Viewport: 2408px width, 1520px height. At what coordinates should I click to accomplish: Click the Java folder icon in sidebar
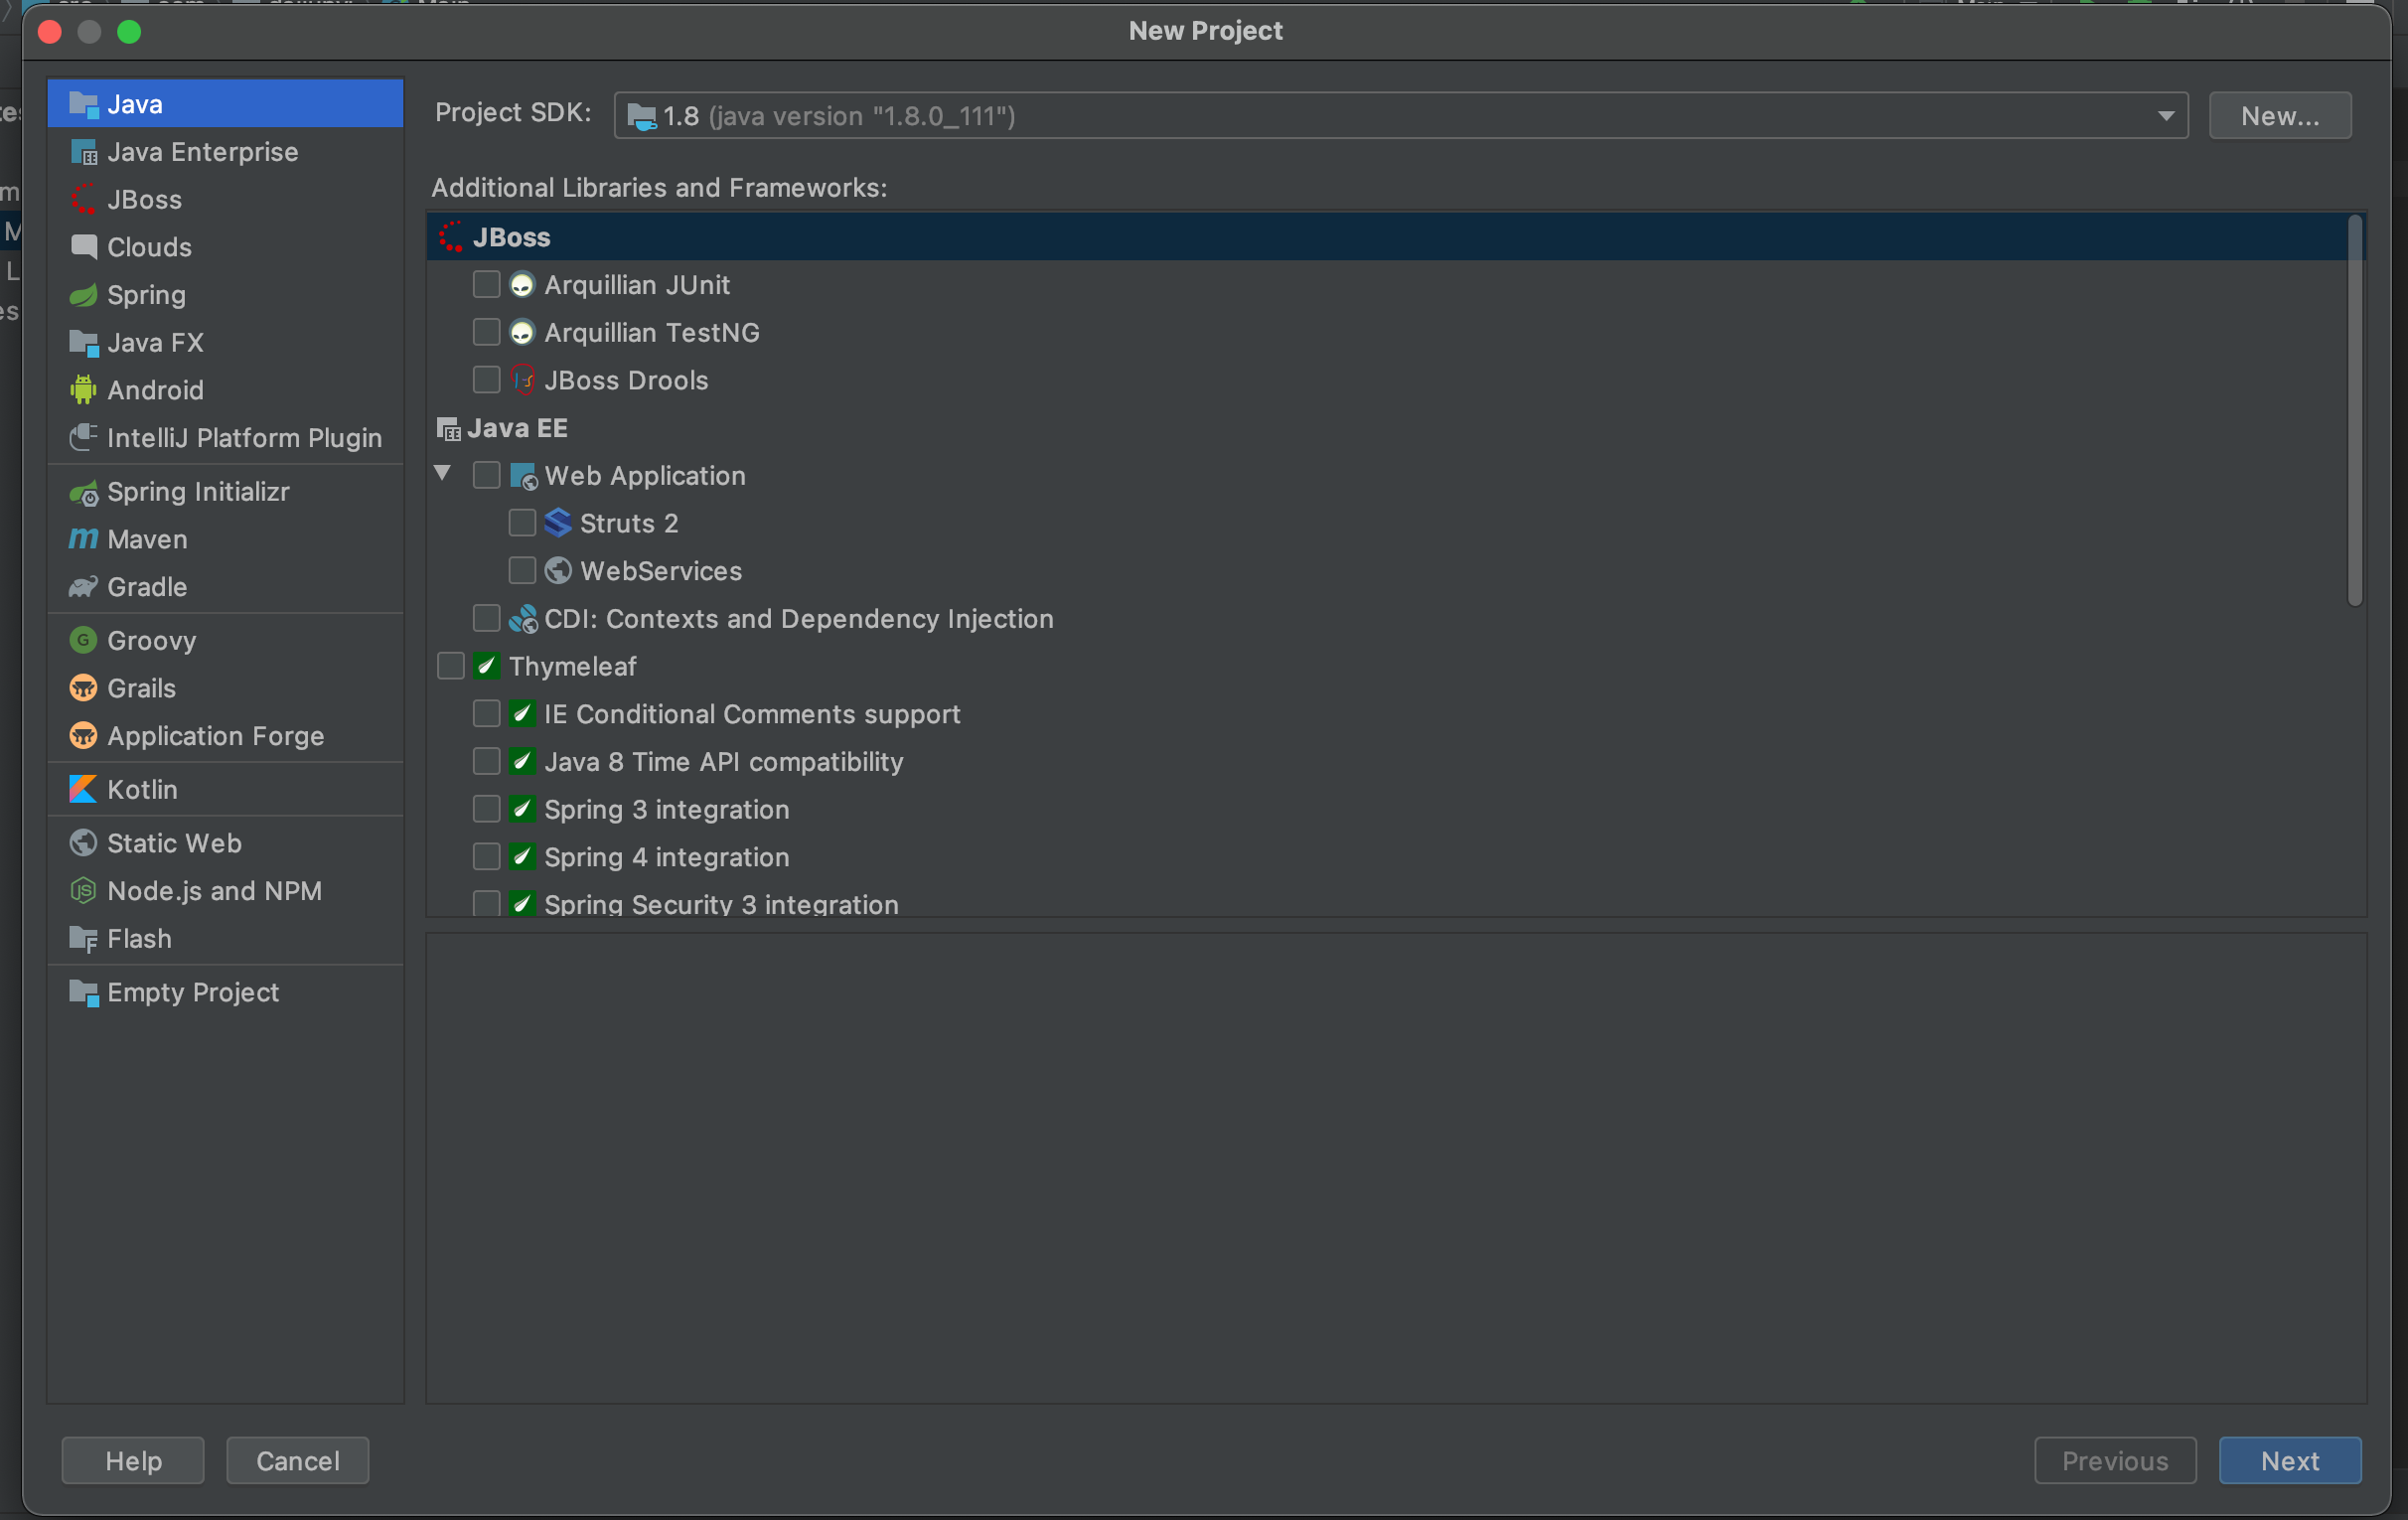(83, 104)
